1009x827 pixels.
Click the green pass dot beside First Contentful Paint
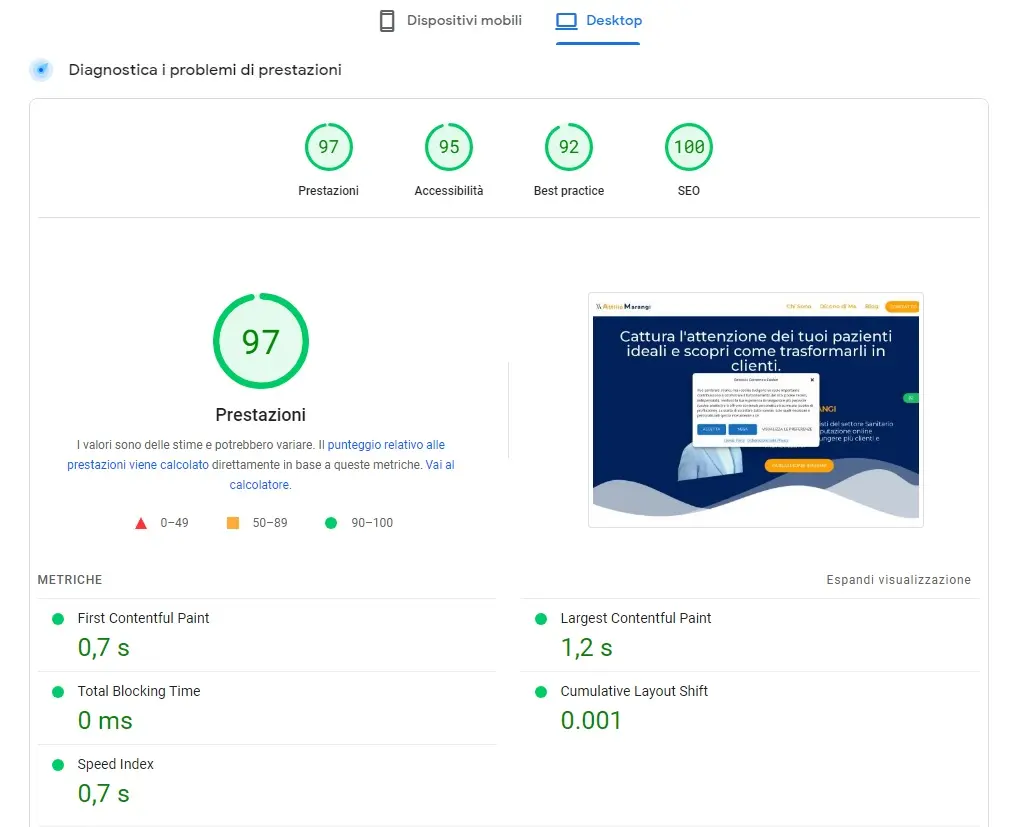(x=60, y=618)
